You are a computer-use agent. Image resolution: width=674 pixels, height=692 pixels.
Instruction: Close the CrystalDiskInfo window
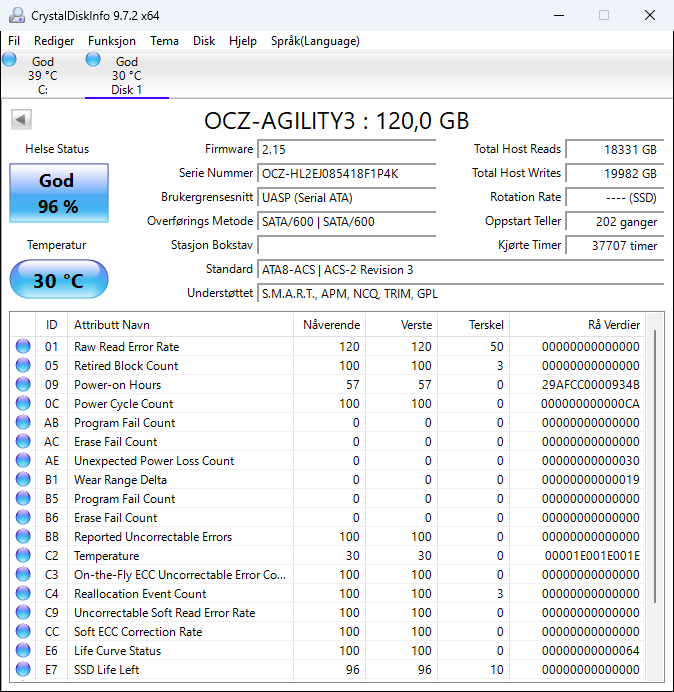coord(650,15)
